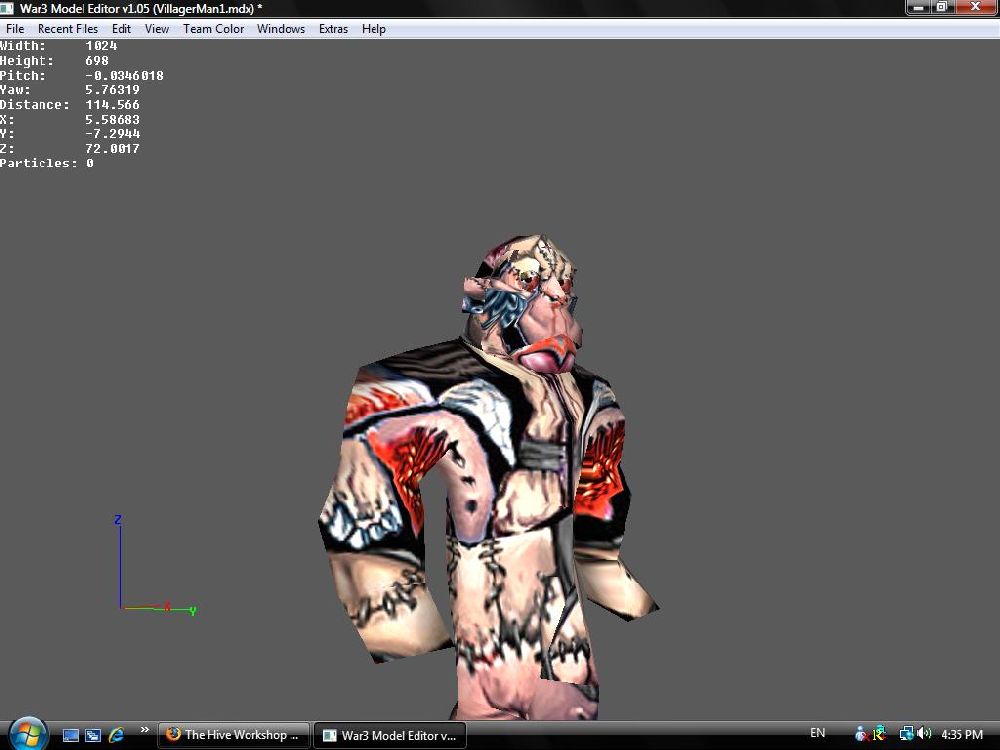
Task: Click the Yaw value 5.76319
Action: click(x=112, y=90)
